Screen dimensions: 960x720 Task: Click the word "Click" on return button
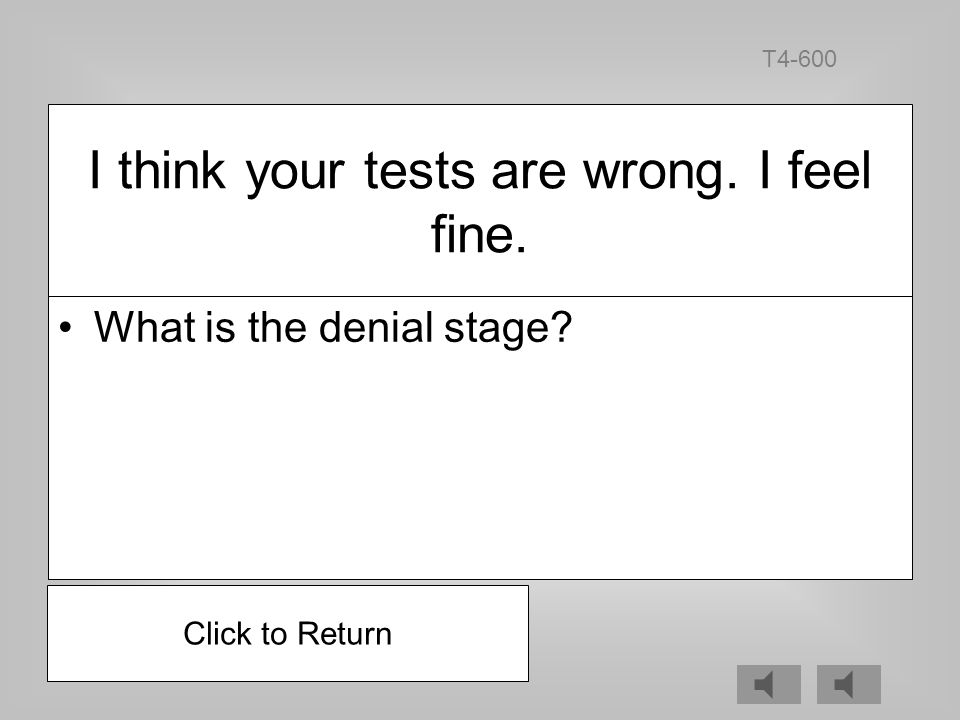tap(217, 634)
